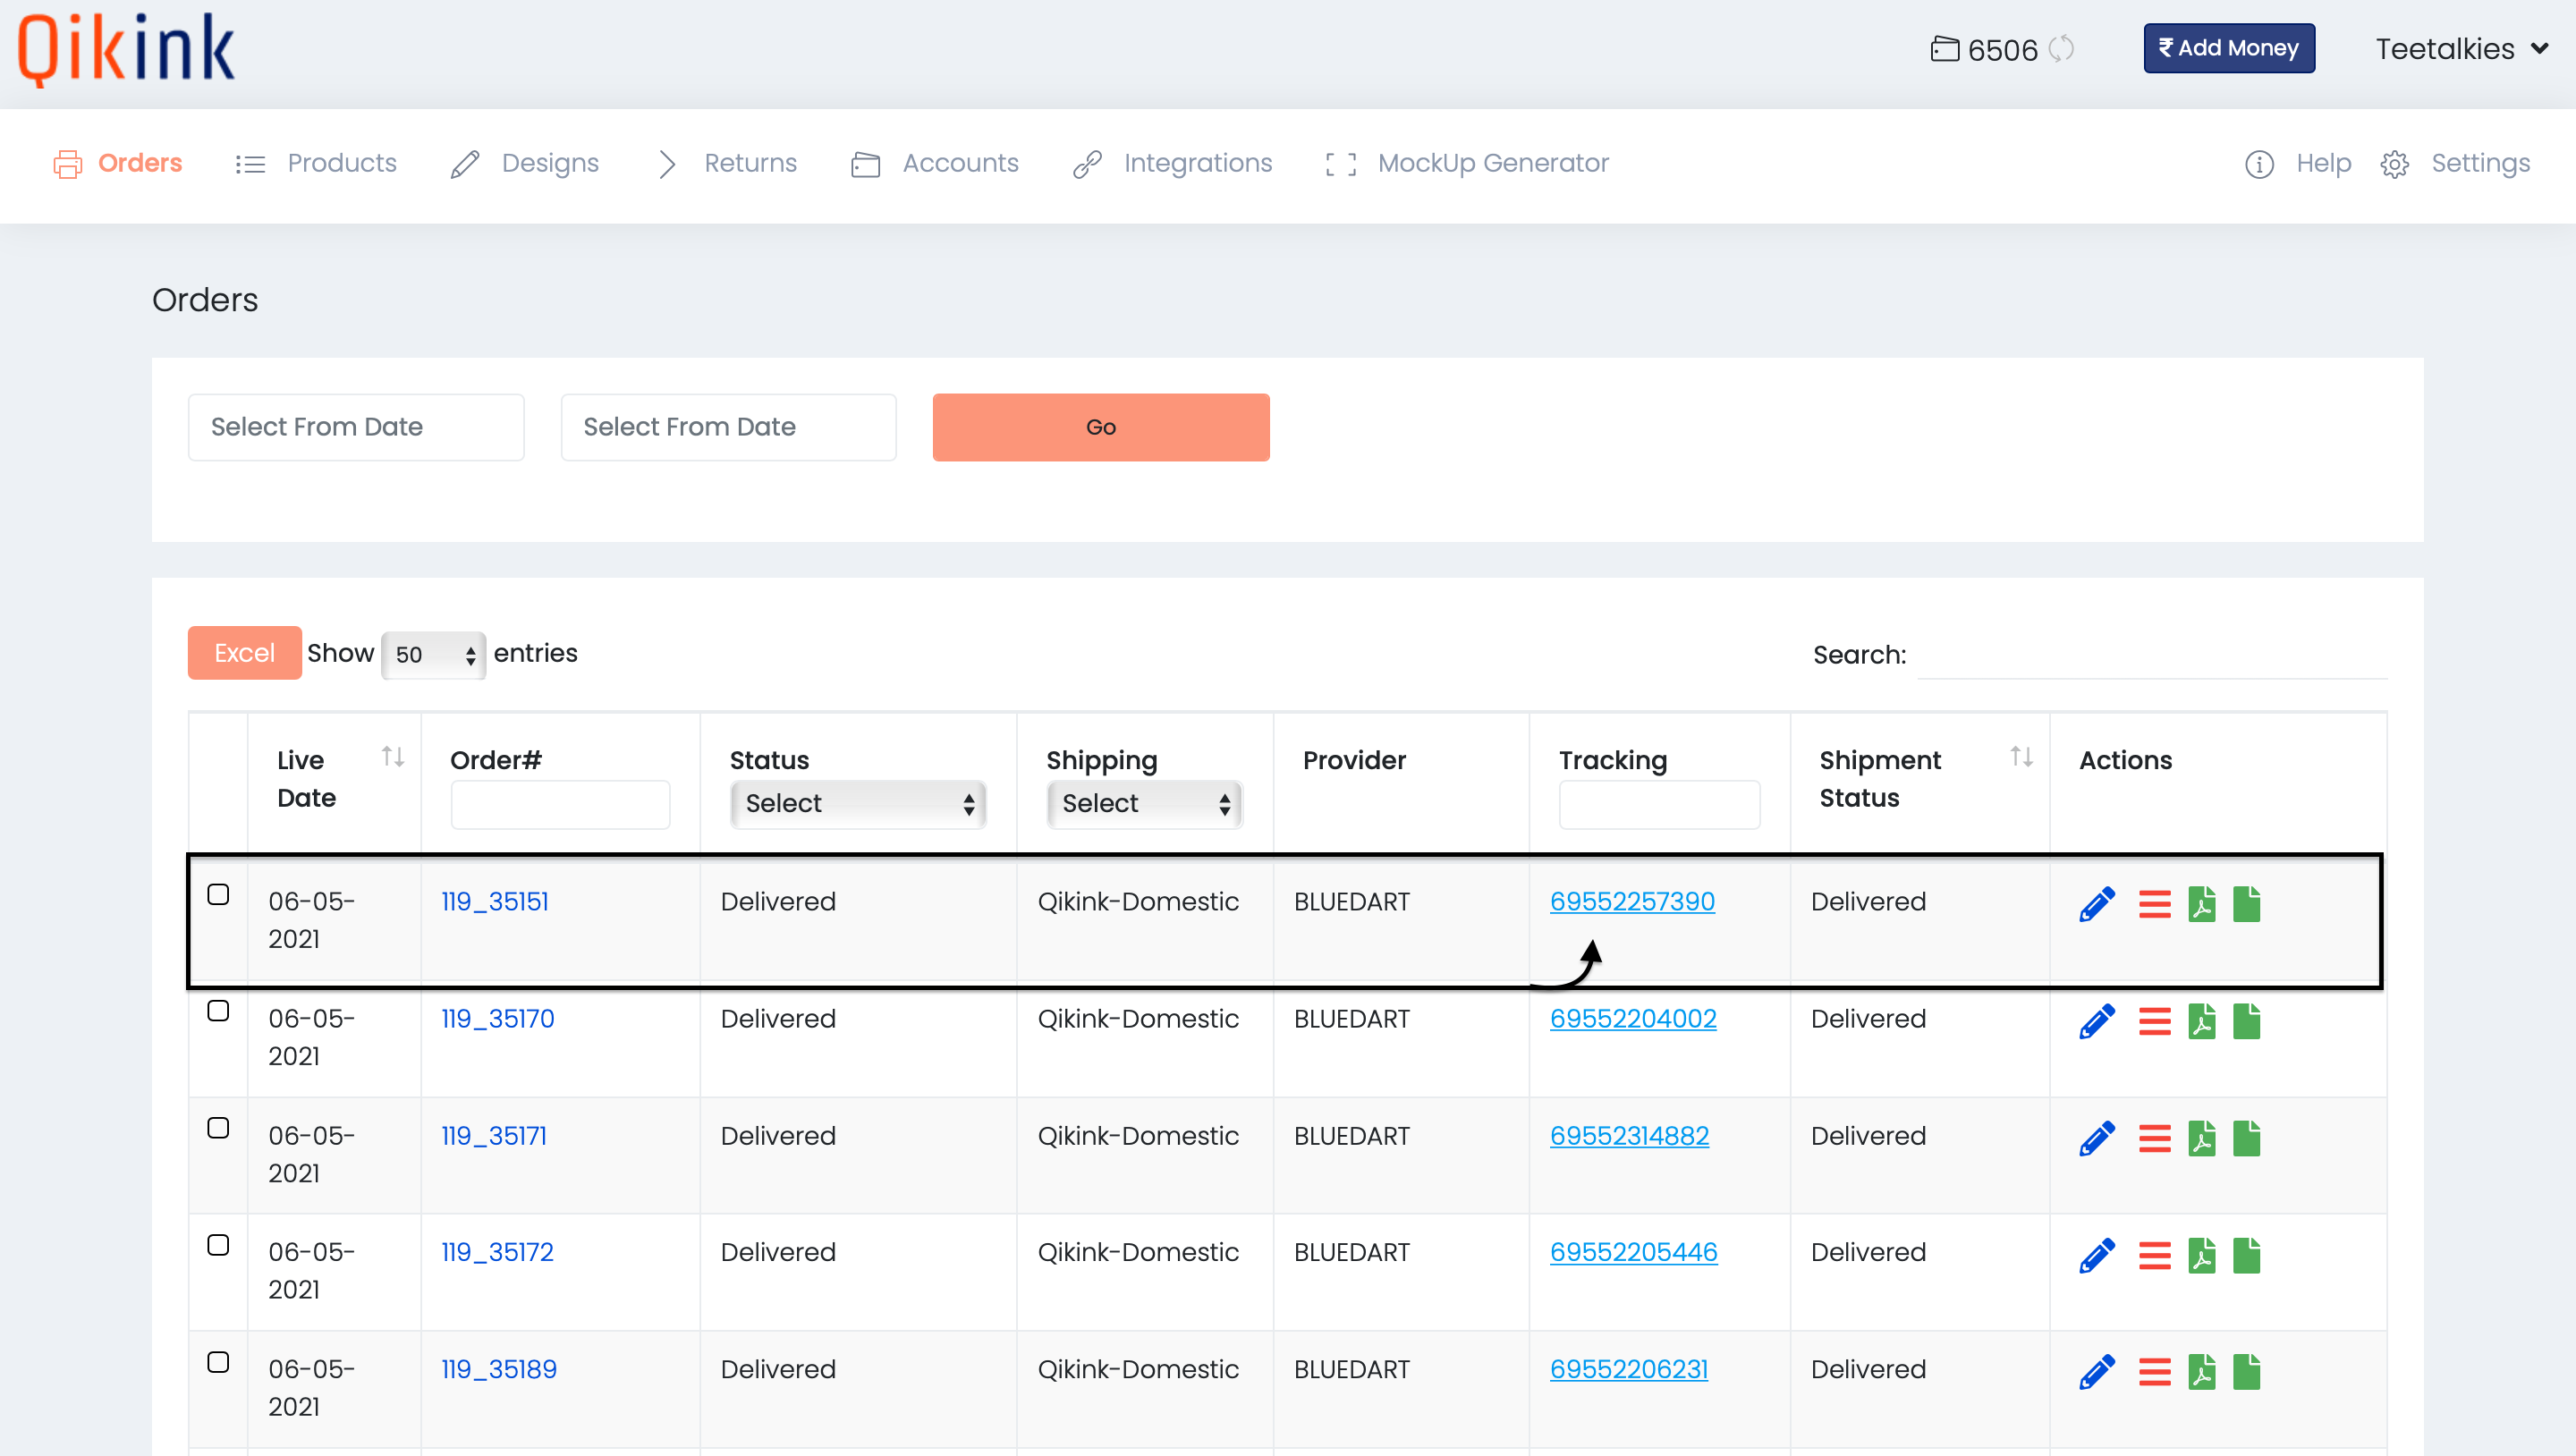Click the PDF icon for order 119_35189
Viewport: 2576px width, 1456px height.
(2203, 1369)
